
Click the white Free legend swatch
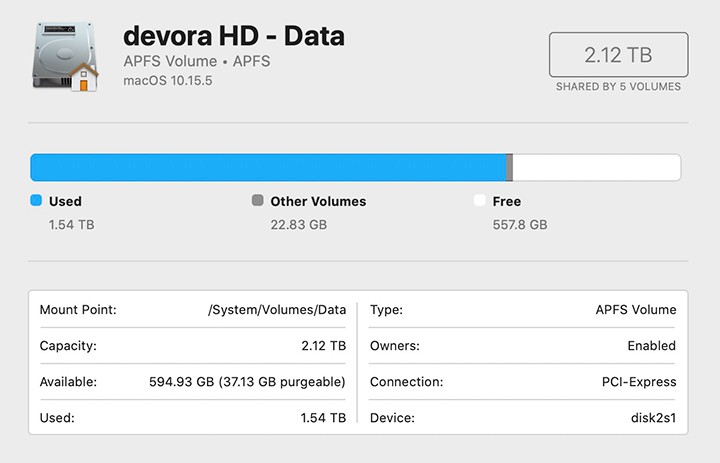[480, 201]
